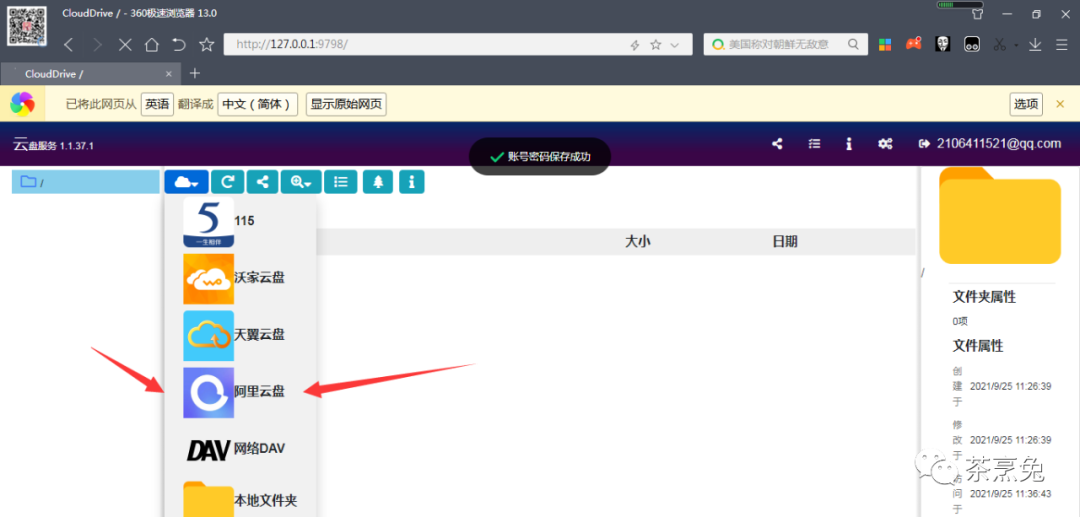This screenshot has height=517, width=1080.
Task: Close the CloudDrive / tab
Action: [169, 74]
